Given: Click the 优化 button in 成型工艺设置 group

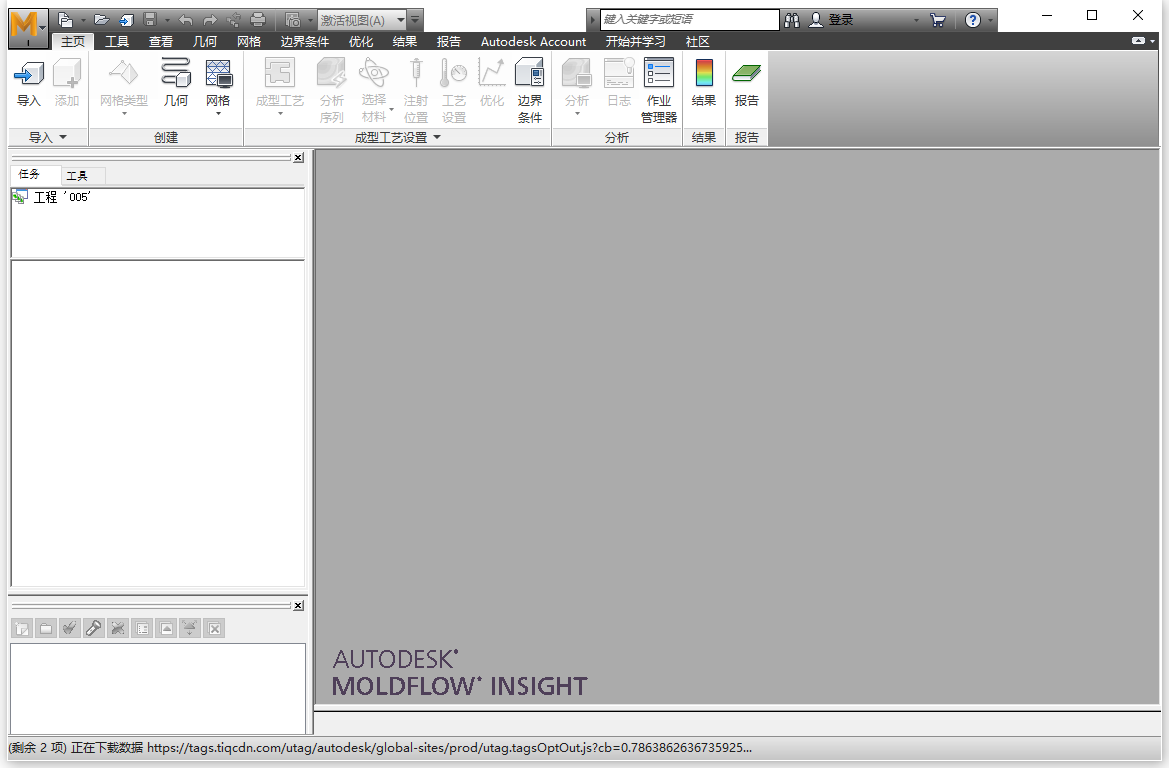Looking at the screenshot, I should point(491,83).
